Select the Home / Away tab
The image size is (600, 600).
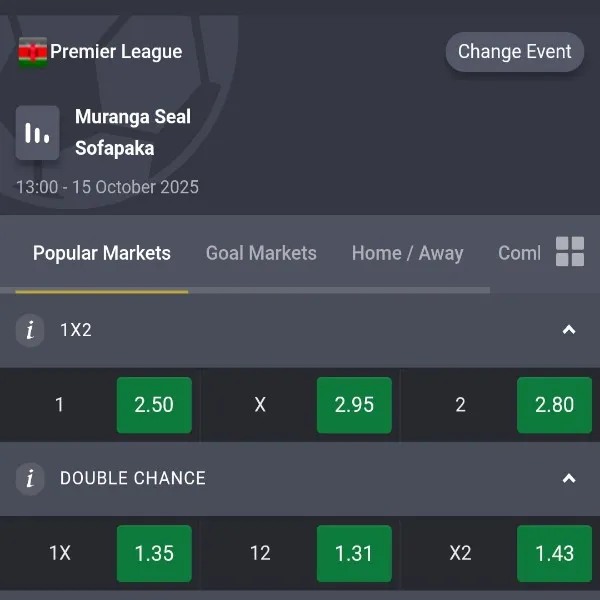407,254
